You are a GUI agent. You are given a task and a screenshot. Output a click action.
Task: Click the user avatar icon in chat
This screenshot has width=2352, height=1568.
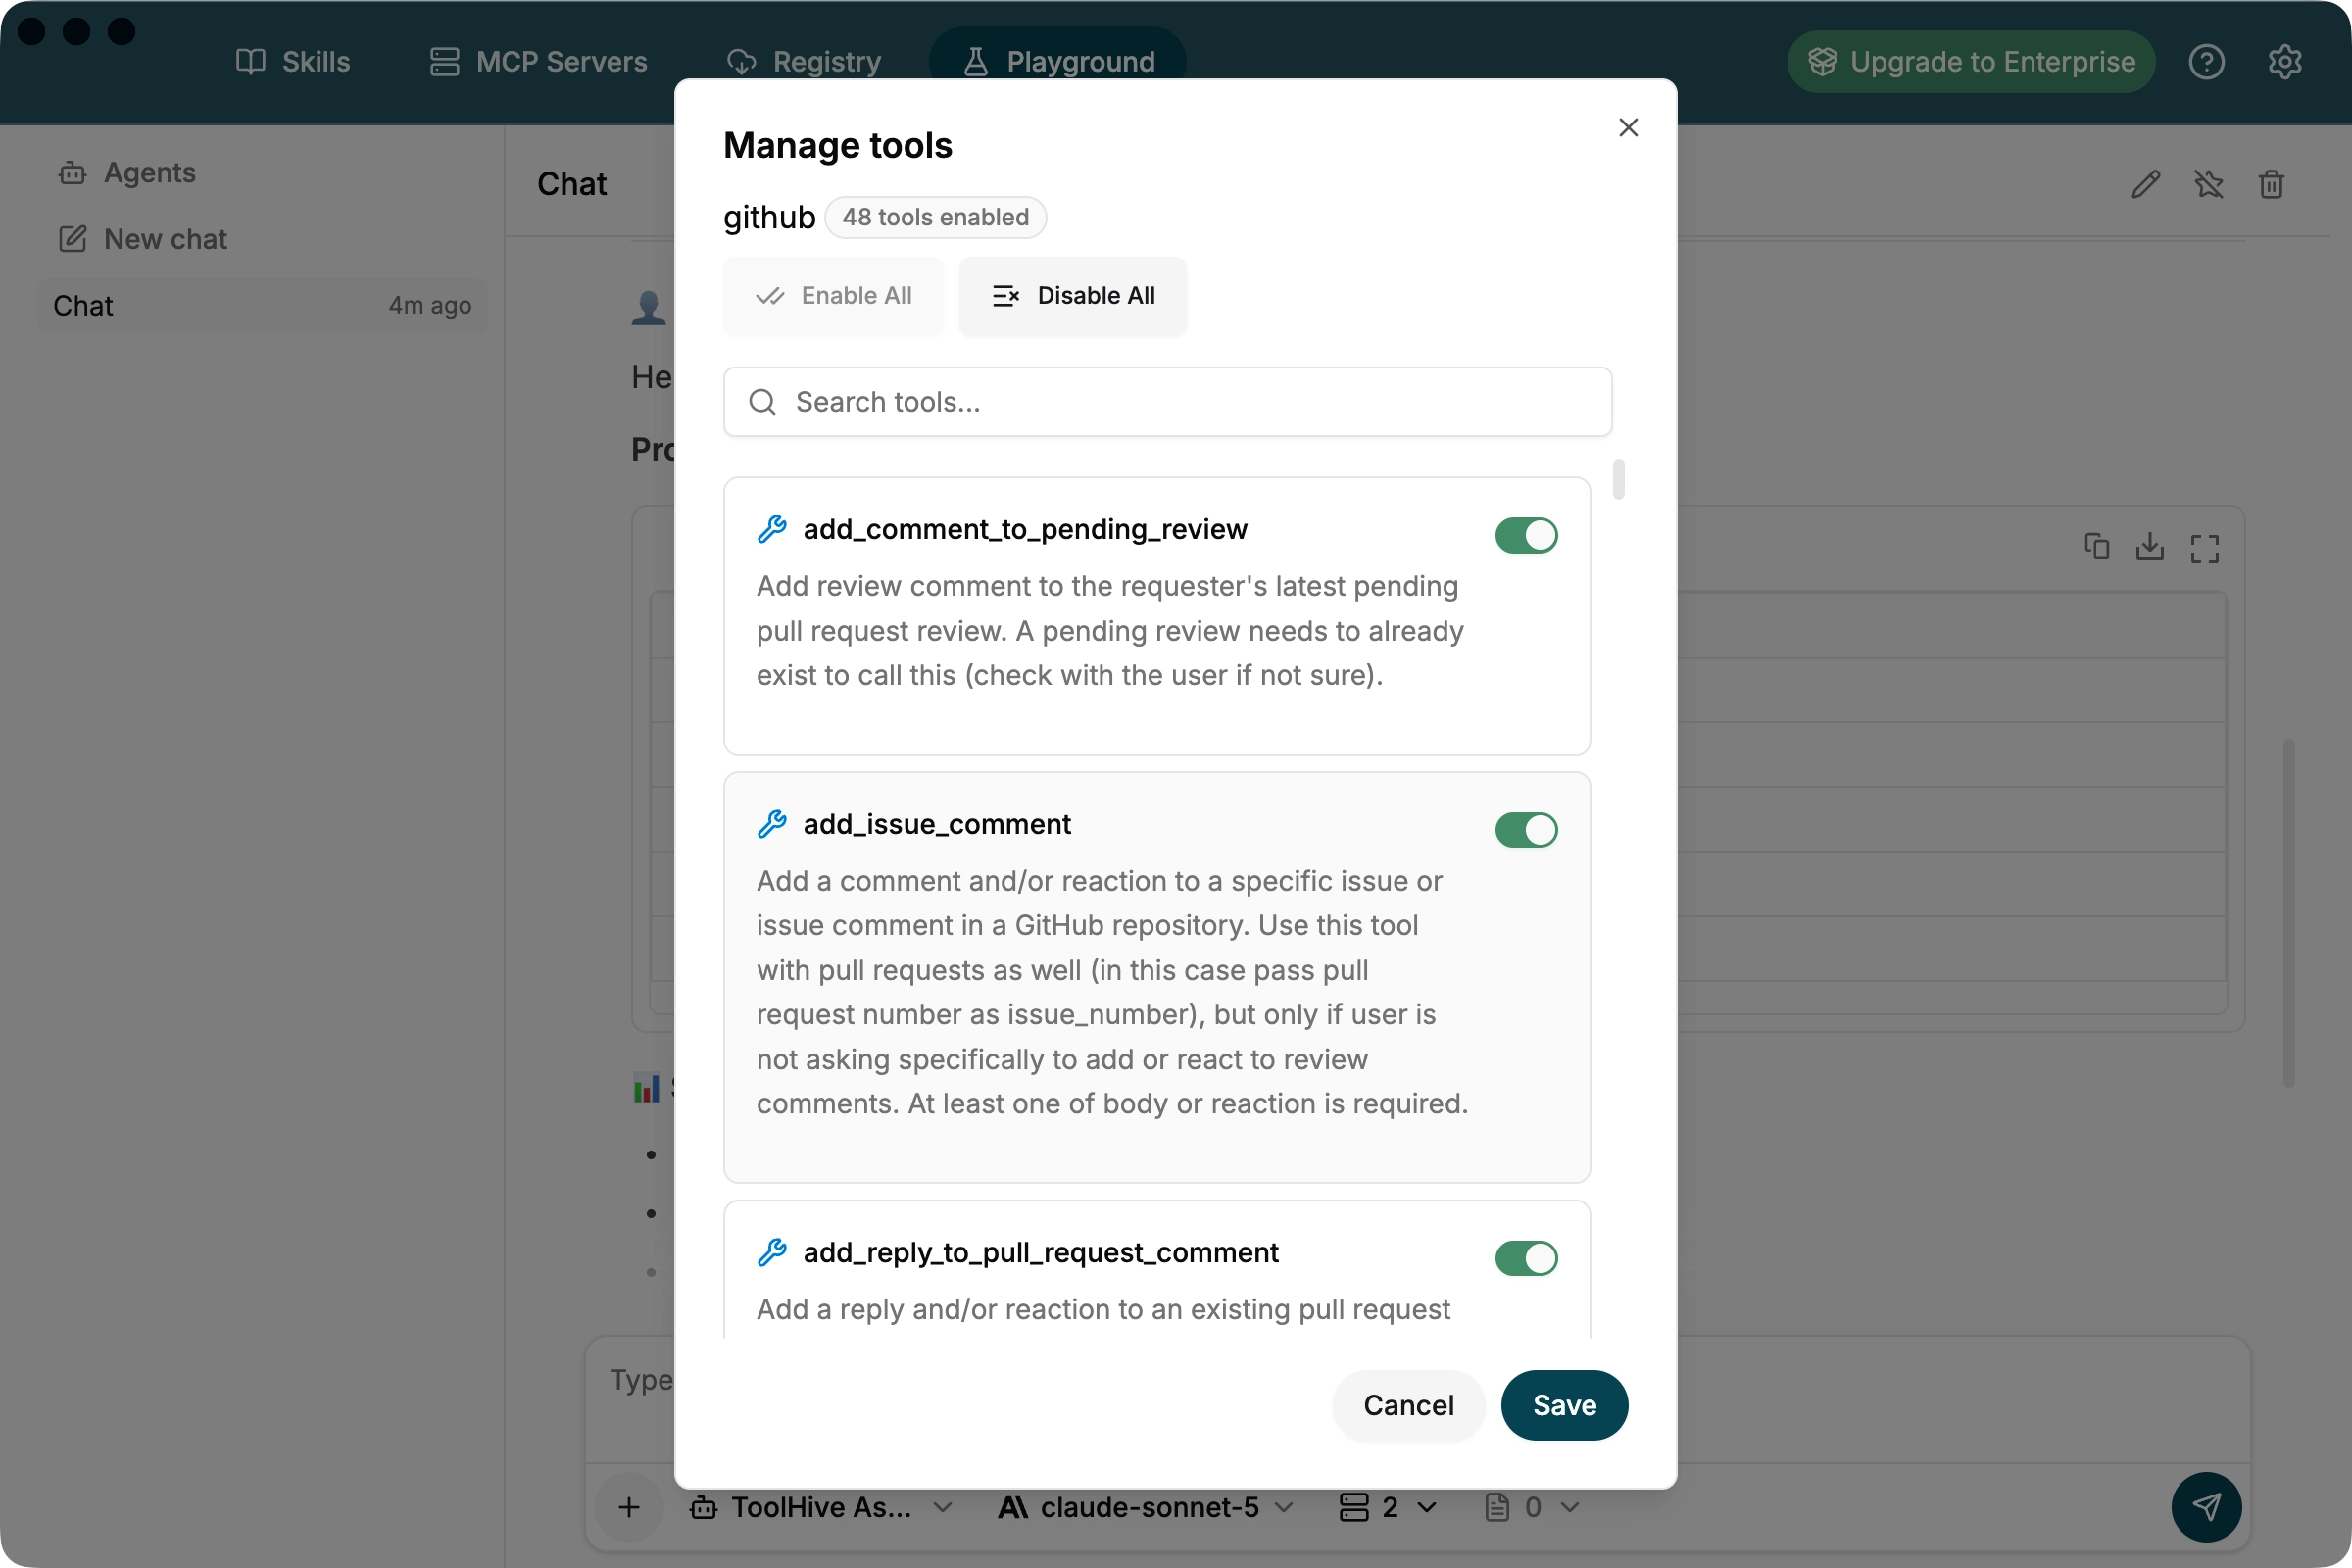point(649,307)
